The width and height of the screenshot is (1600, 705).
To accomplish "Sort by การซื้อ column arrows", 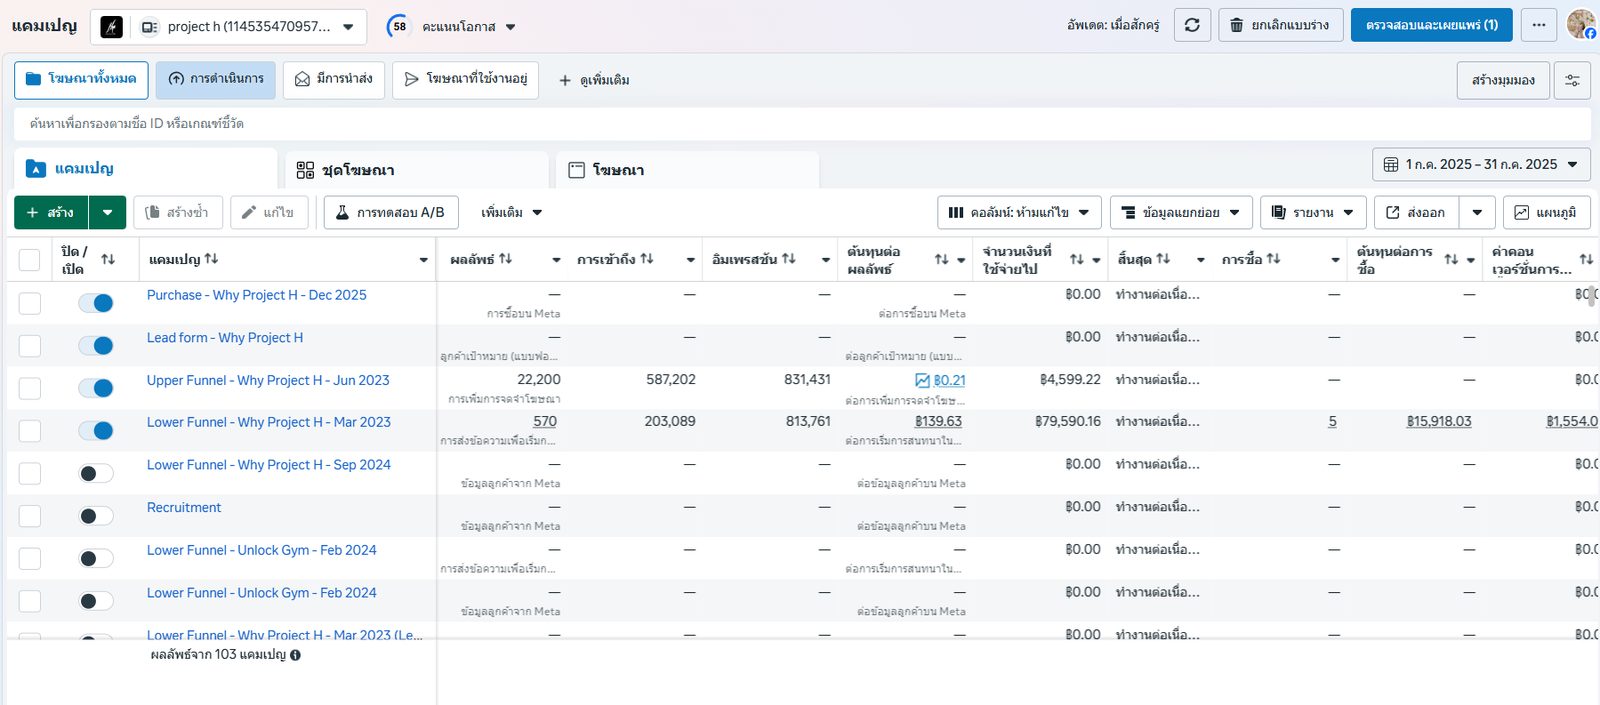I will [x=1273, y=259].
